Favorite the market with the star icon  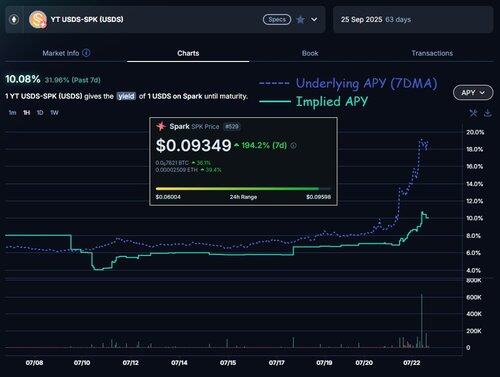[x=300, y=20]
